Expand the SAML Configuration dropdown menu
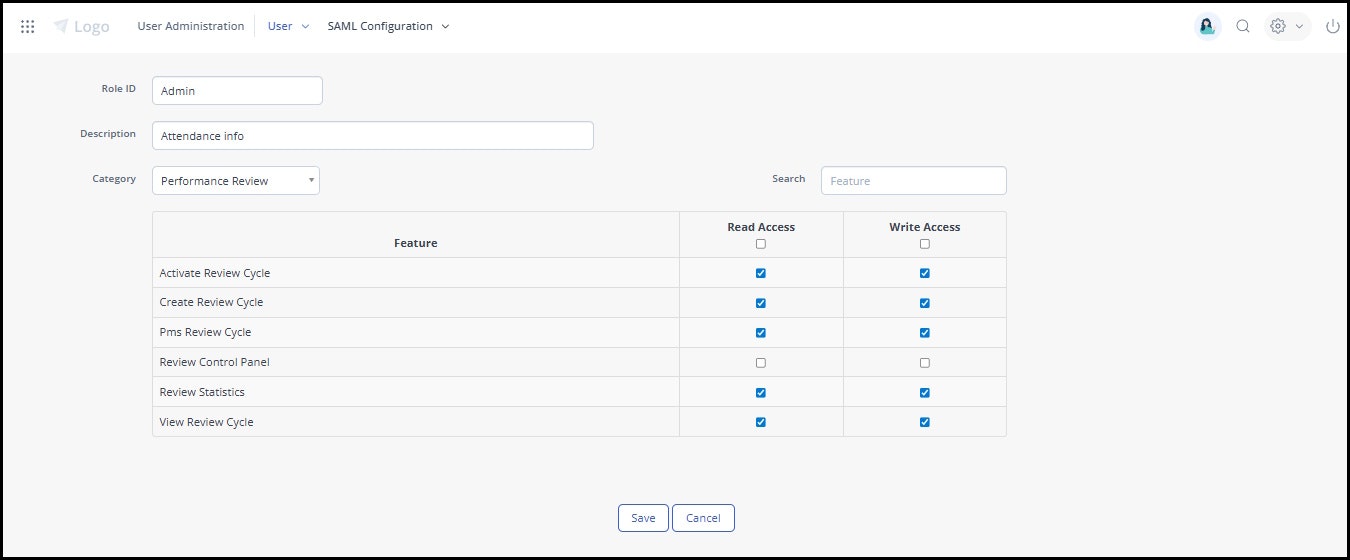This screenshot has width=1350, height=560. coord(389,27)
